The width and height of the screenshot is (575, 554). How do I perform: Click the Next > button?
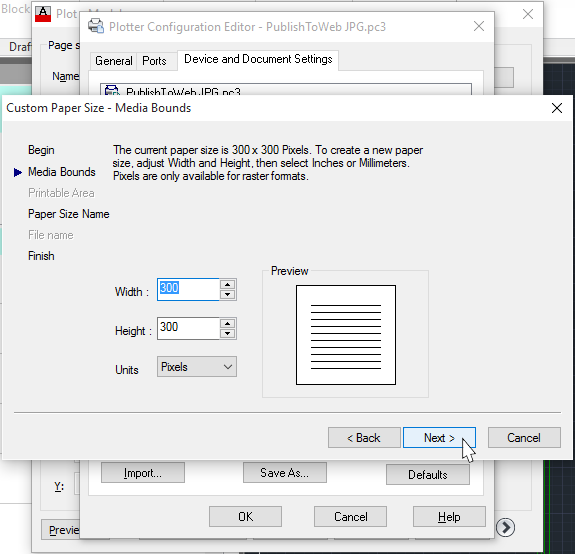(439, 437)
